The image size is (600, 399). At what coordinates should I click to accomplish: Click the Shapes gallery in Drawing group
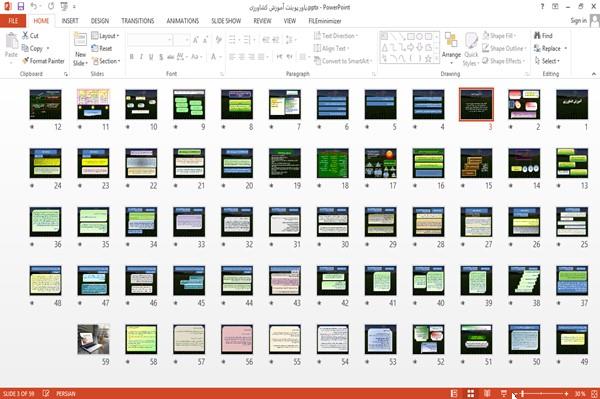(x=409, y=47)
